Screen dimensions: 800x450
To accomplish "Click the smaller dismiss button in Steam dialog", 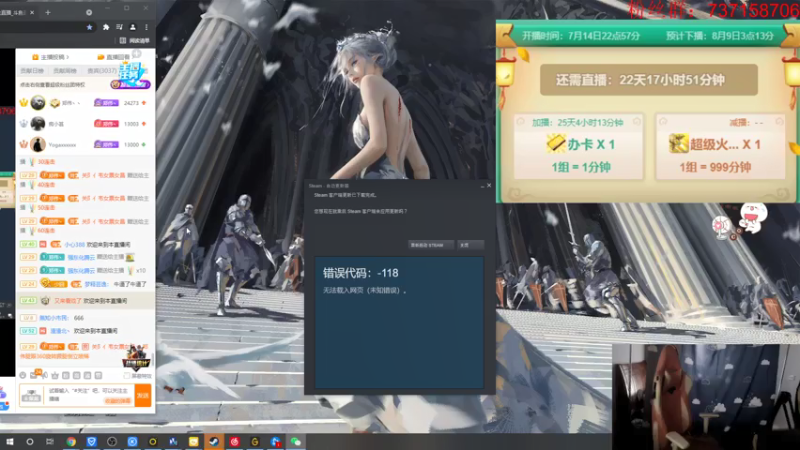I will pyautogui.click(x=470, y=245).
